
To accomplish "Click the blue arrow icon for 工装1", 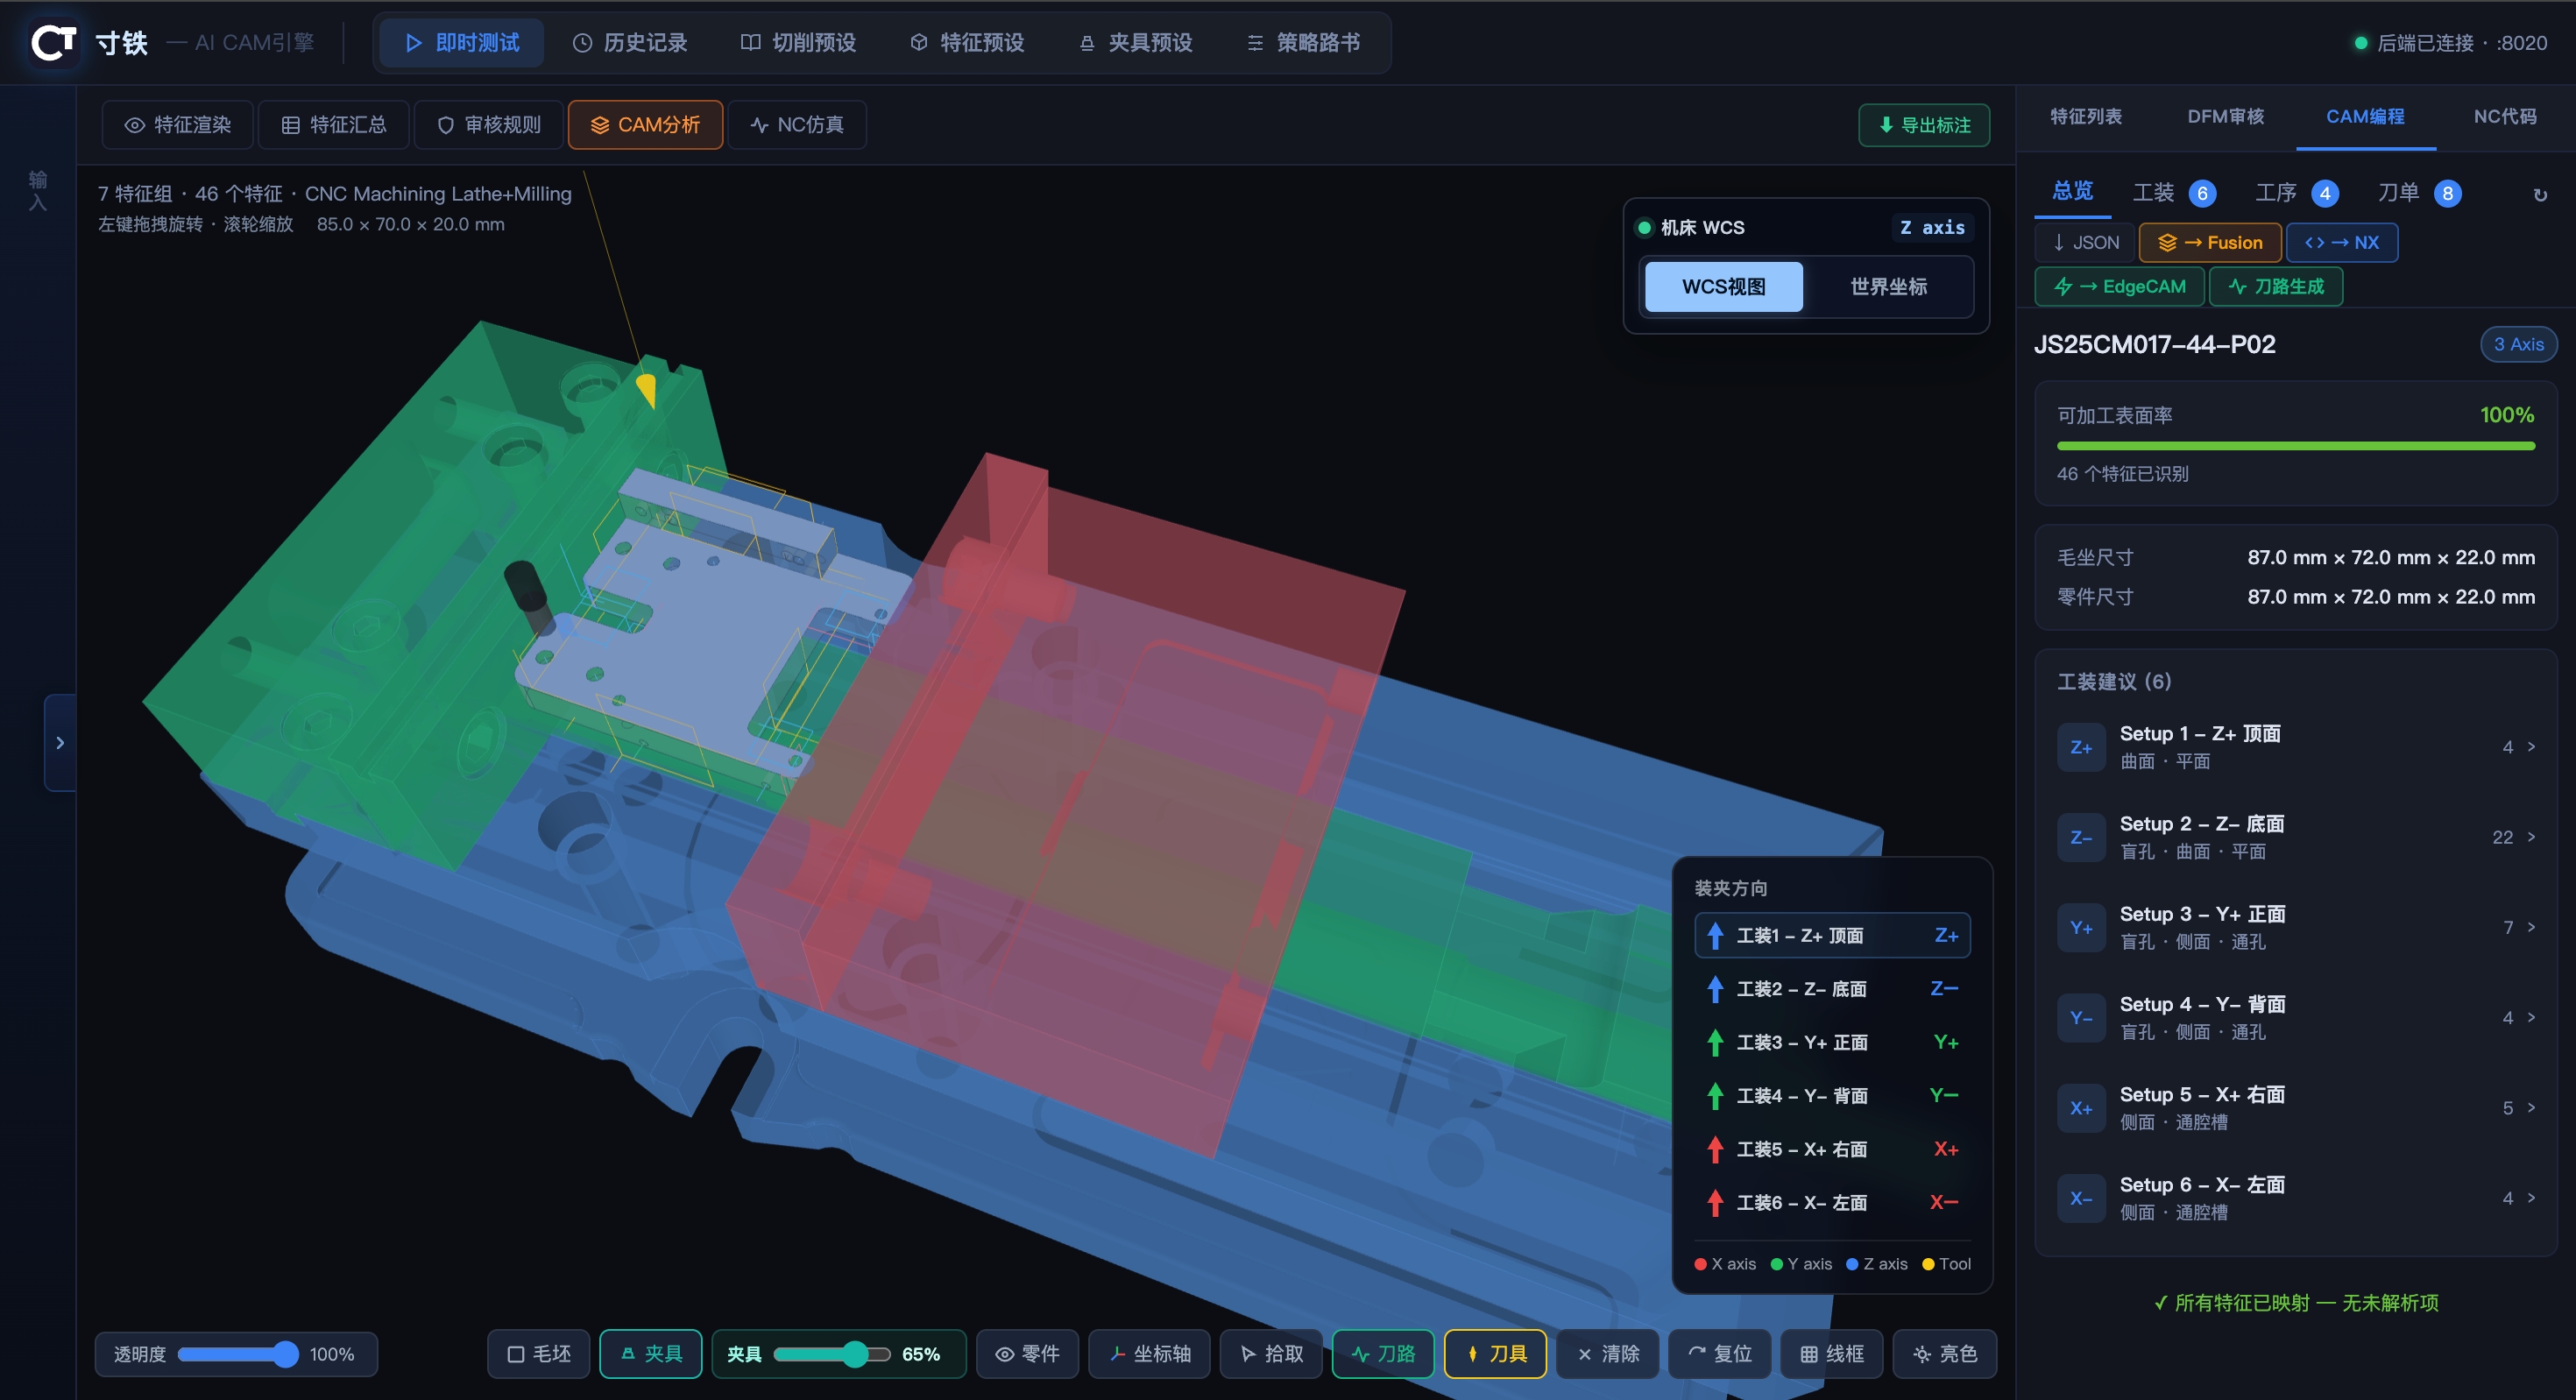I will (x=1715, y=935).
